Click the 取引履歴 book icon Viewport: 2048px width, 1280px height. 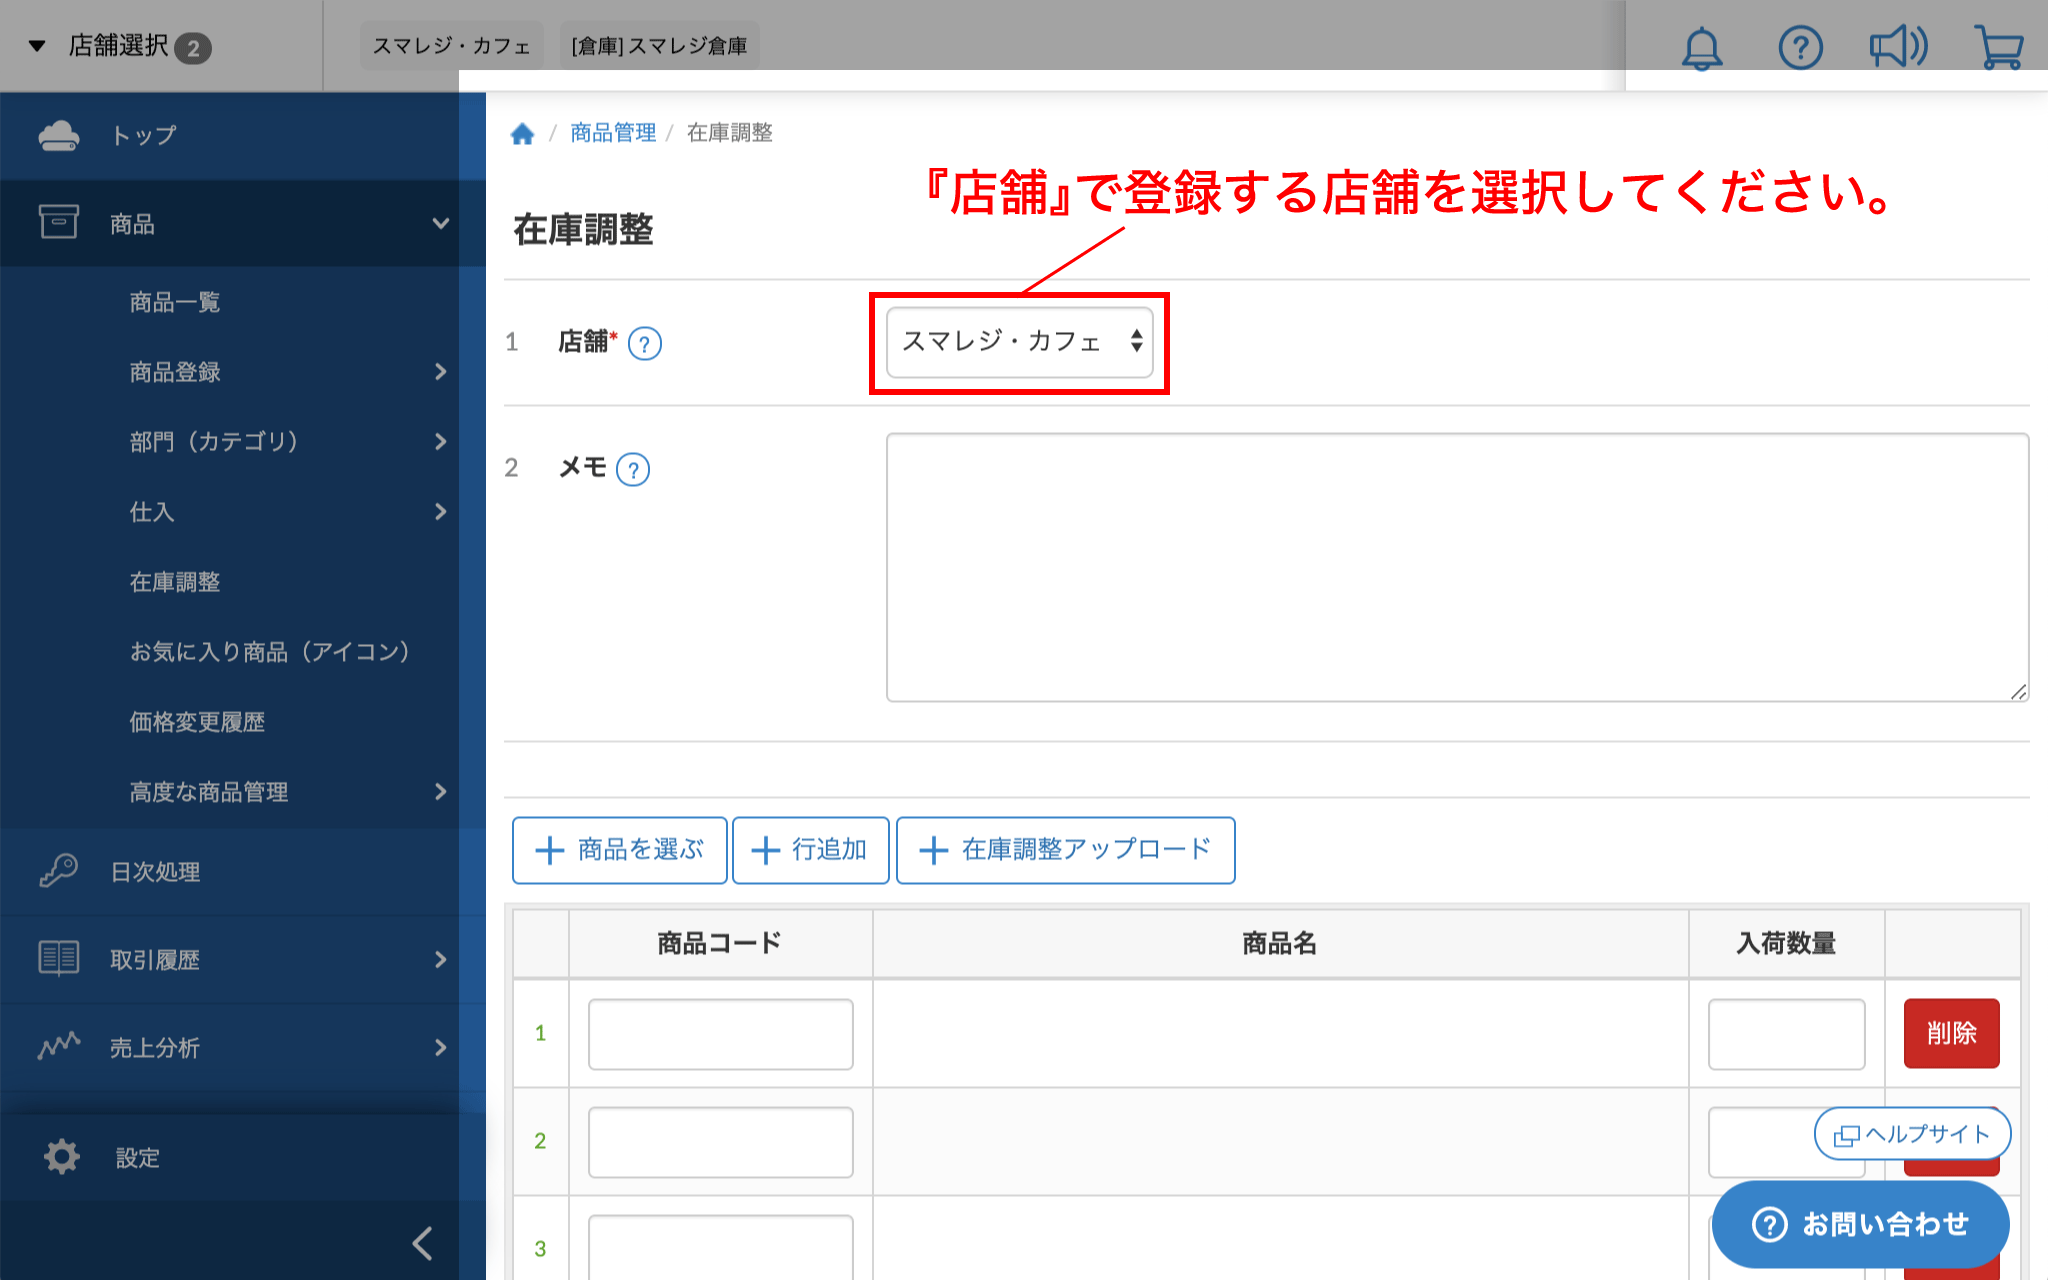(x=59, y=958)
